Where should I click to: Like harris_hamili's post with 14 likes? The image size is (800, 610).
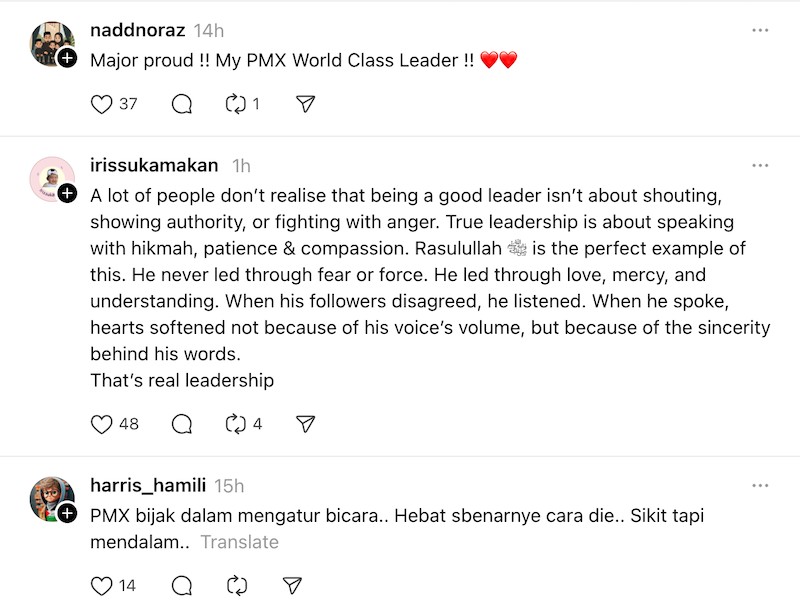tap(102, 585)
